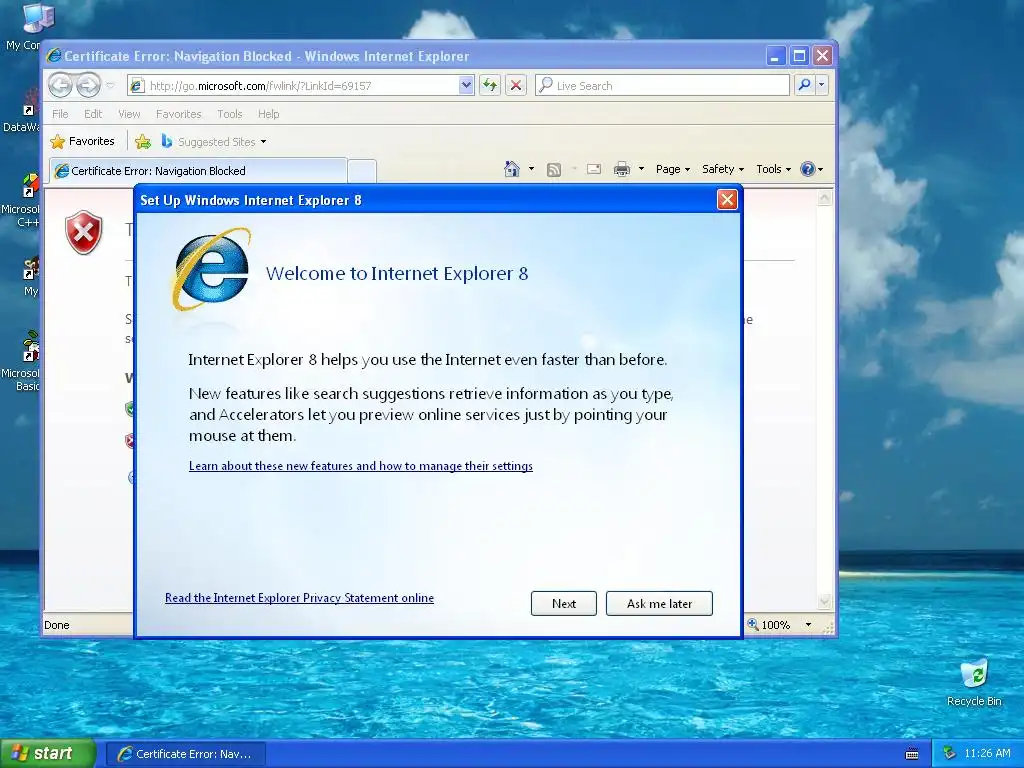Image resolution: width=1024 pixels, height=768 pixels.
Task: Click the 100% zoom level button
Action: (769, 625)
